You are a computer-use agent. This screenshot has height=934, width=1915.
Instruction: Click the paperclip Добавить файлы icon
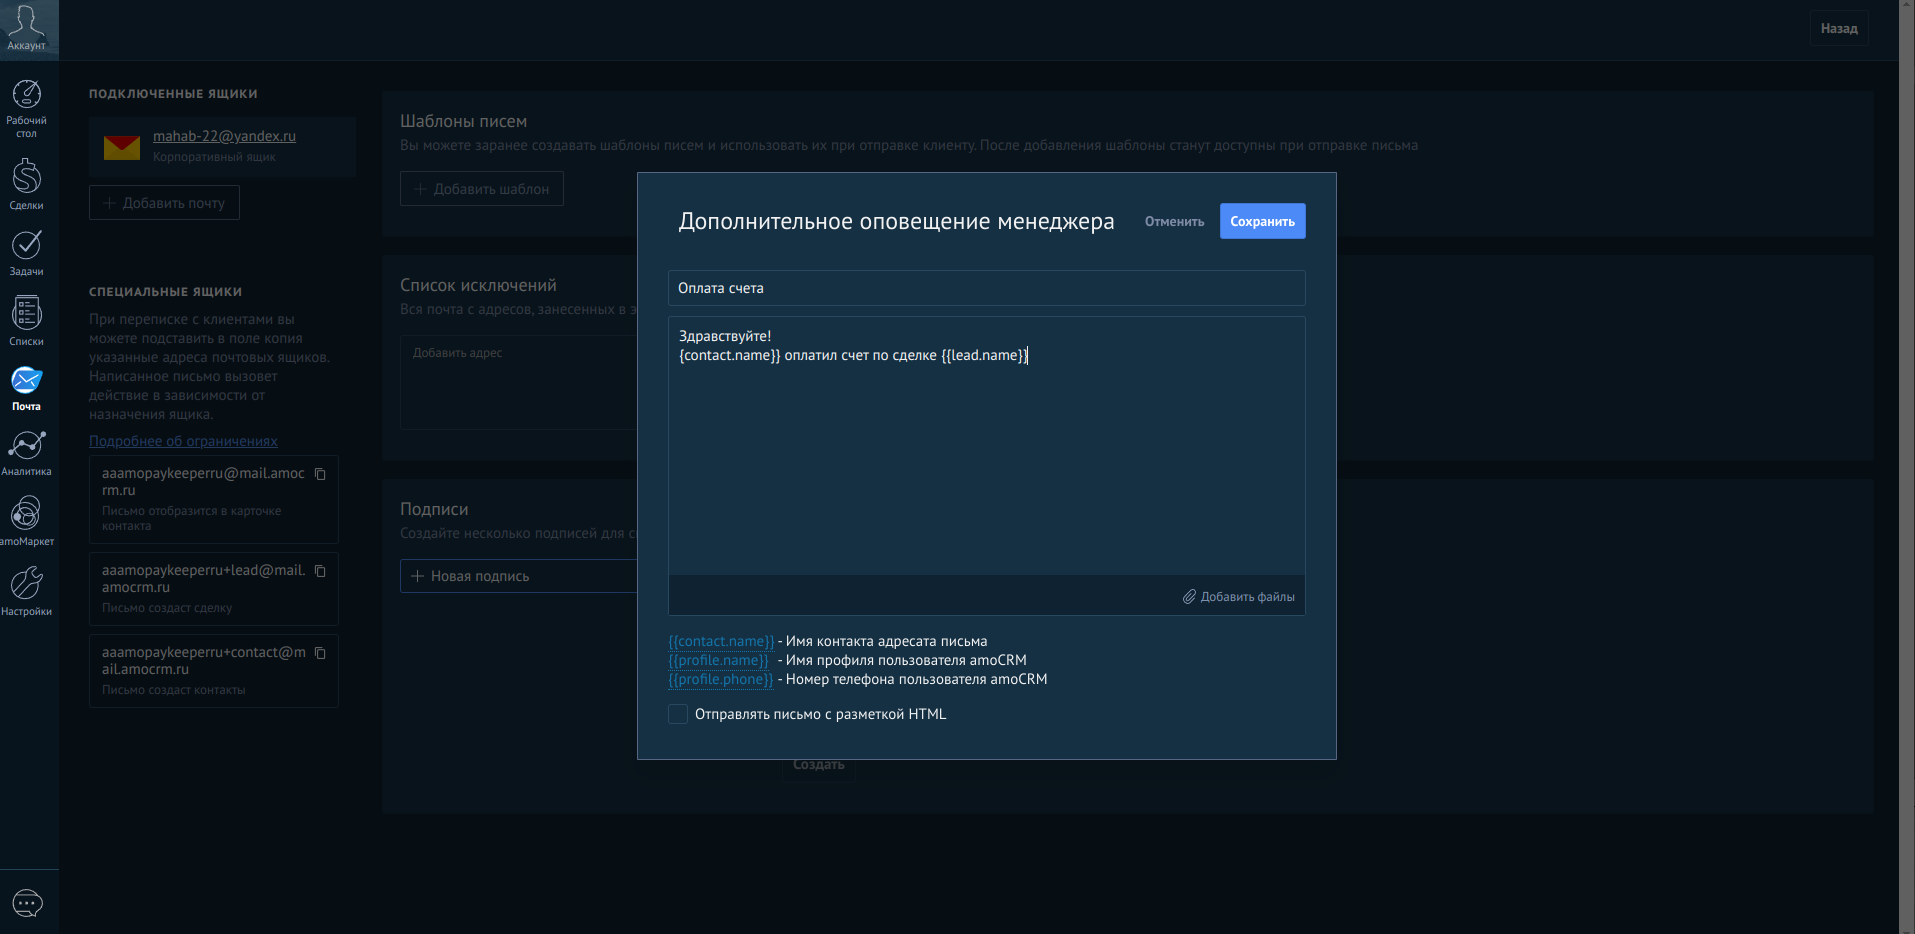(x=1189, y=597)
